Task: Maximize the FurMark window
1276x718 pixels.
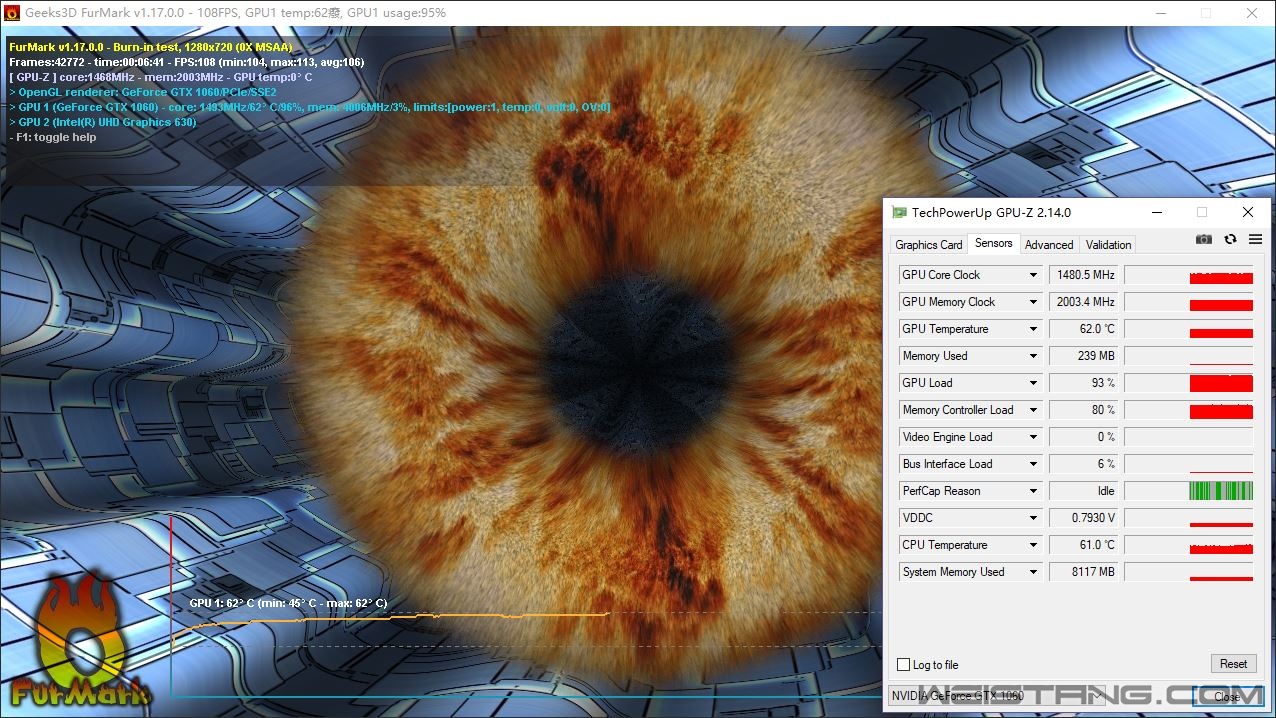Action: click(x=1206, y=13)
